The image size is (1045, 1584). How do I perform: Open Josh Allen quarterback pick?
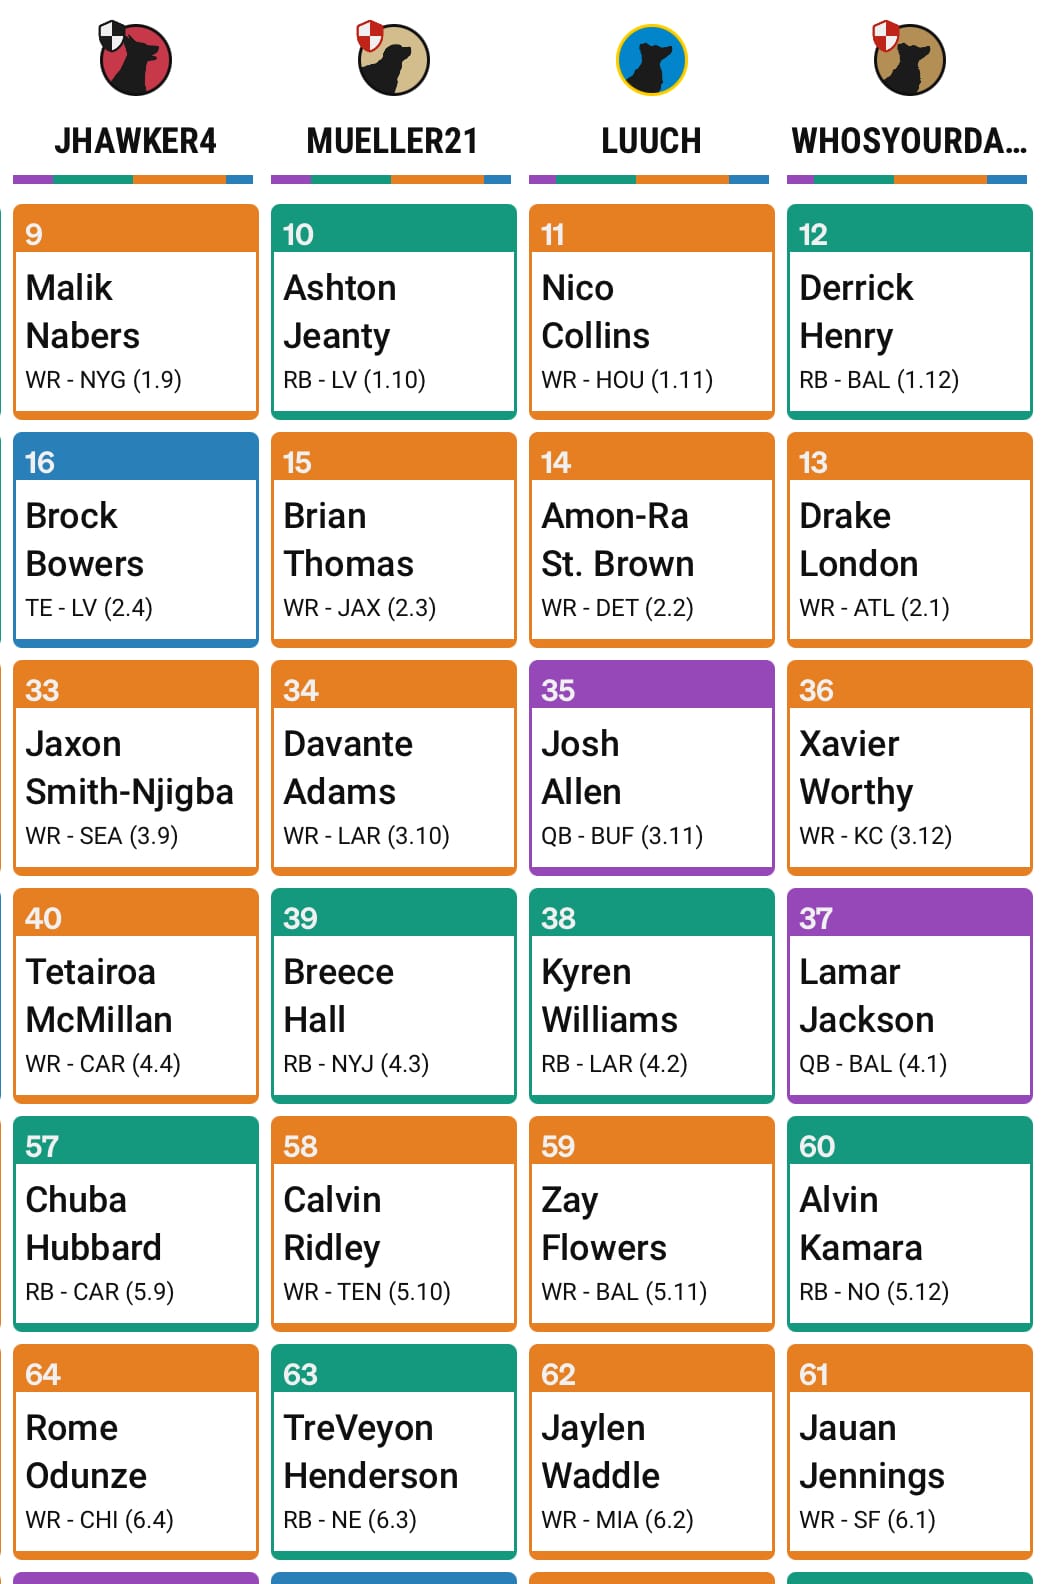(x=652, y=768)
